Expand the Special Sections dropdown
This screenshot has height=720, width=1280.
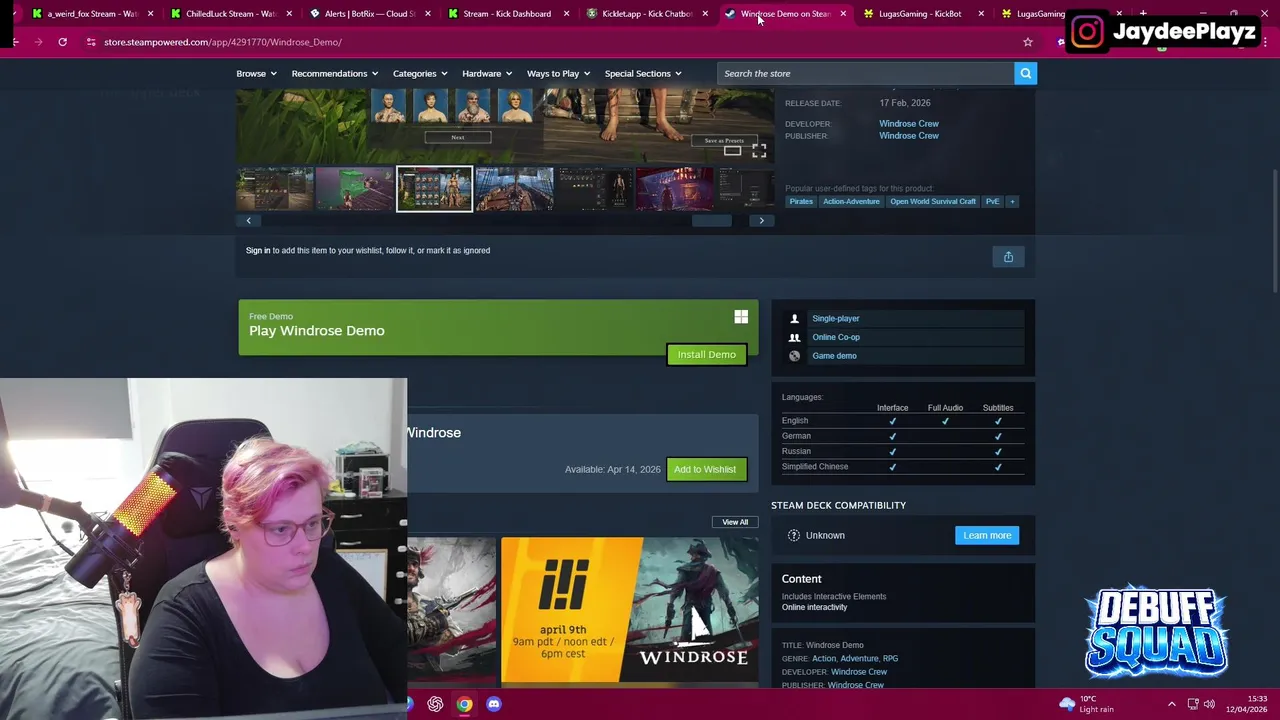pyautogui.click(x=643, y=73)
